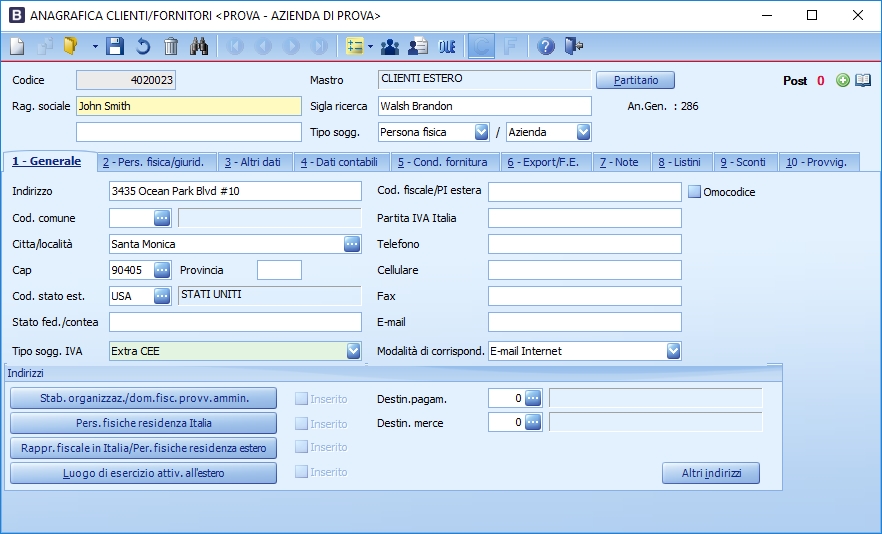Click the Altri indirizzi button
This screenshot has width=882, height=534.
711,473
